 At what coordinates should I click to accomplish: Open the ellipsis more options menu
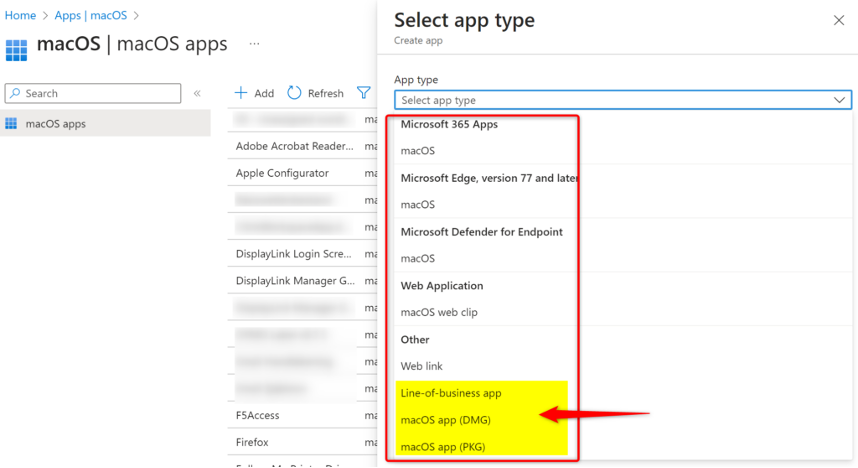255,44
